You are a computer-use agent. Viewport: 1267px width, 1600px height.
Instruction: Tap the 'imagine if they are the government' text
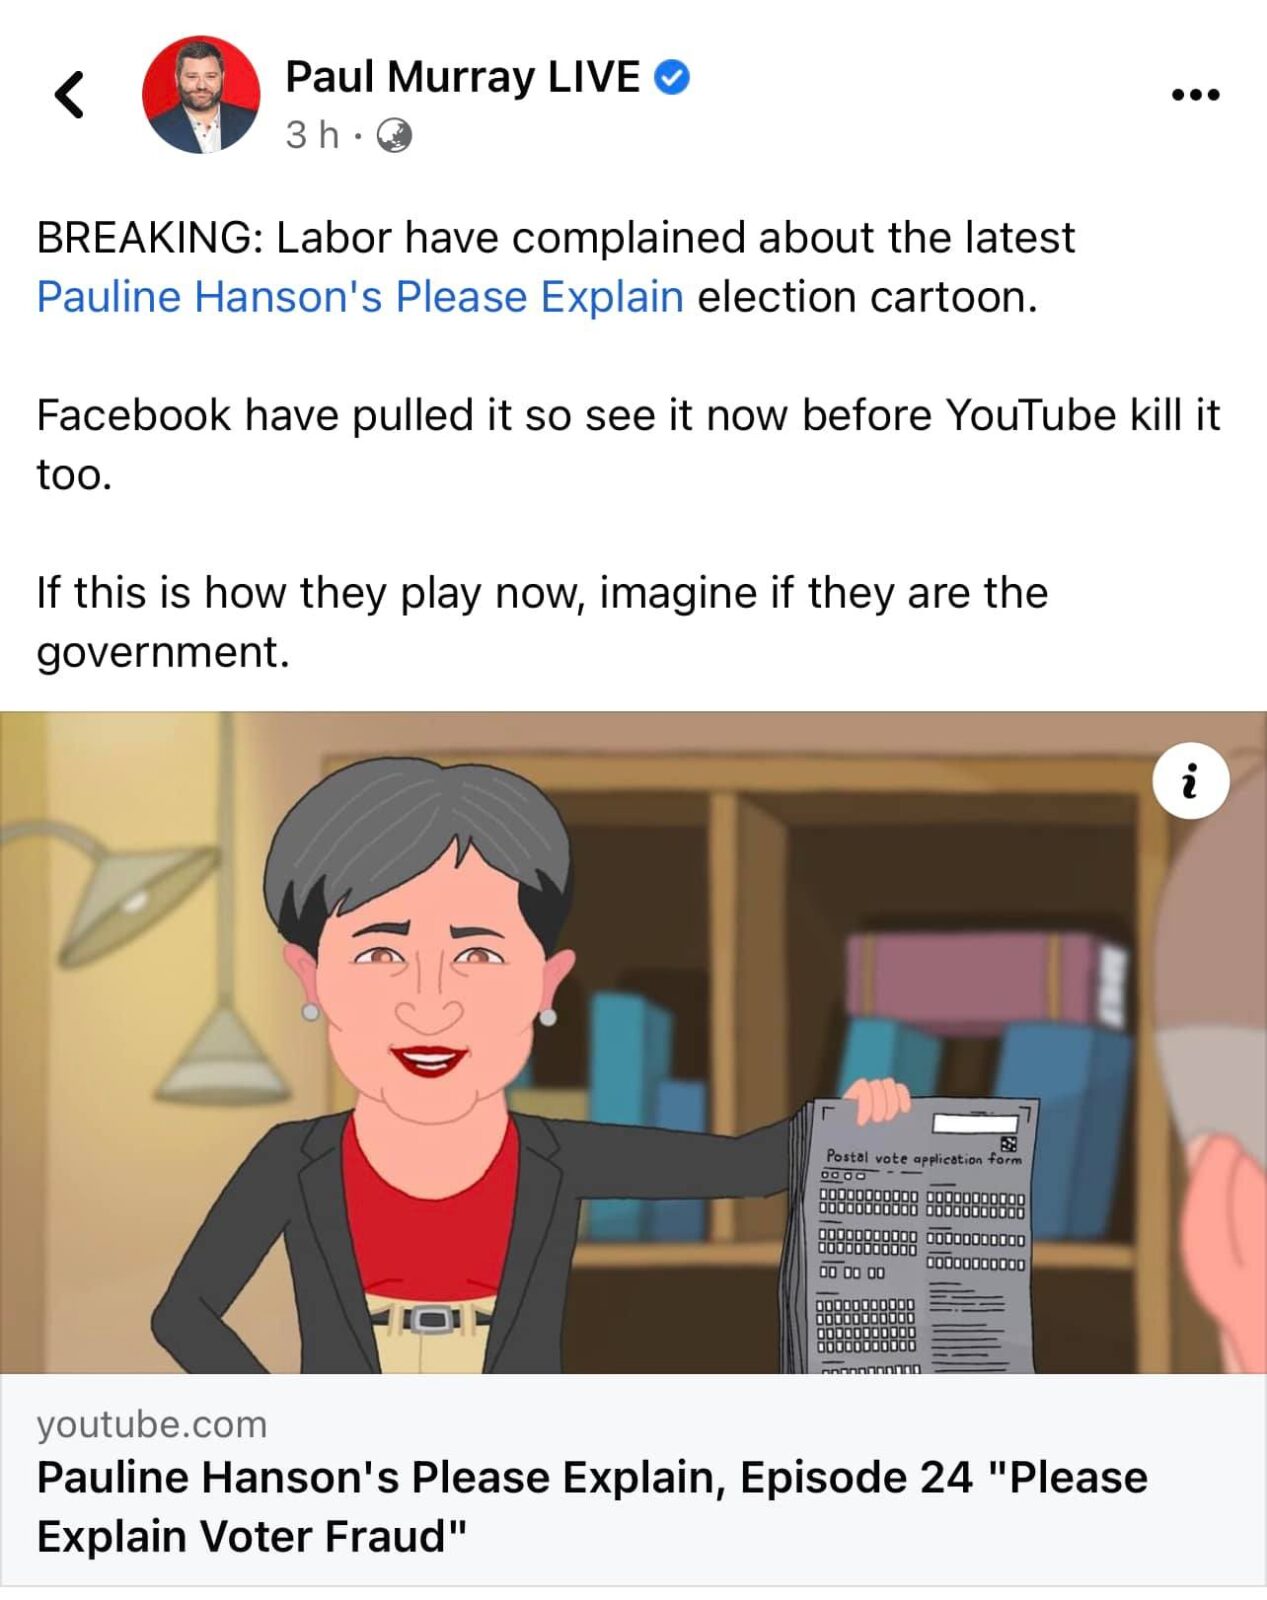[x=542, y=622]
